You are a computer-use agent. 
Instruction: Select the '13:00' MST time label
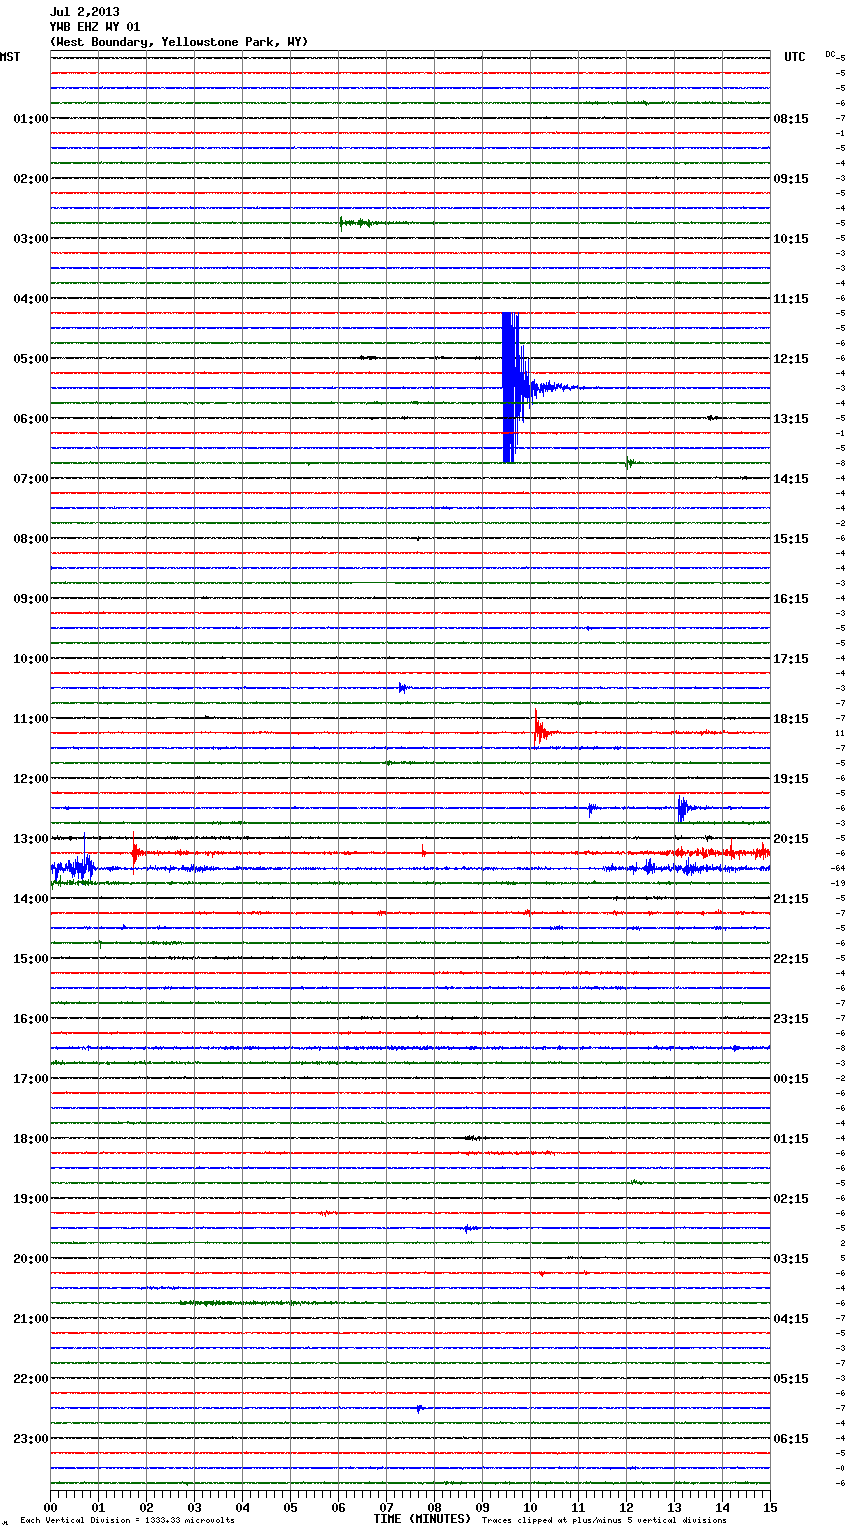coord(30,839)
